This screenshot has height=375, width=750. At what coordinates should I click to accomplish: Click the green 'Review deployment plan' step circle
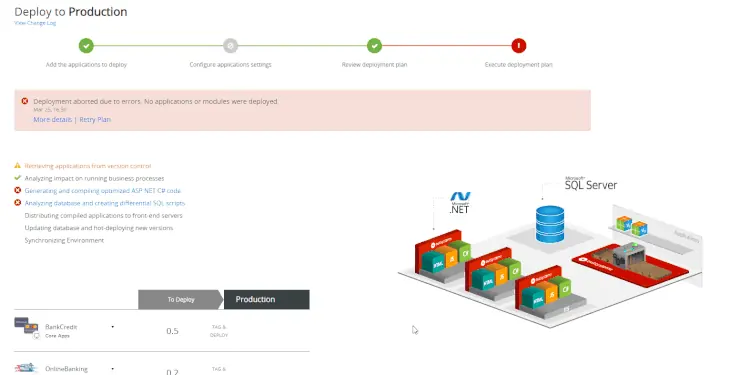[x=375, y=46]
